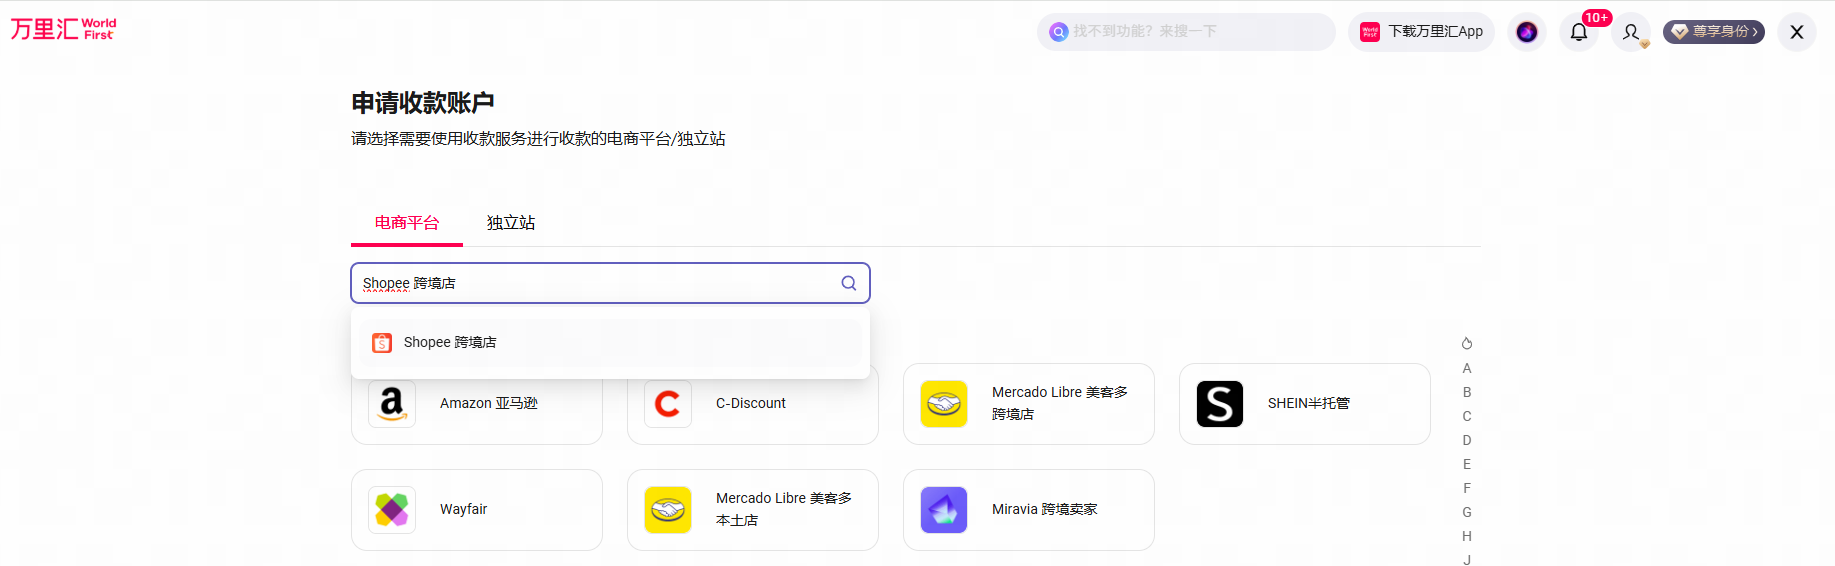Click the 10+ notification badge
Image resolution: width=1835 pixels, height=566 pixels.
click(x=1596, y=18)
